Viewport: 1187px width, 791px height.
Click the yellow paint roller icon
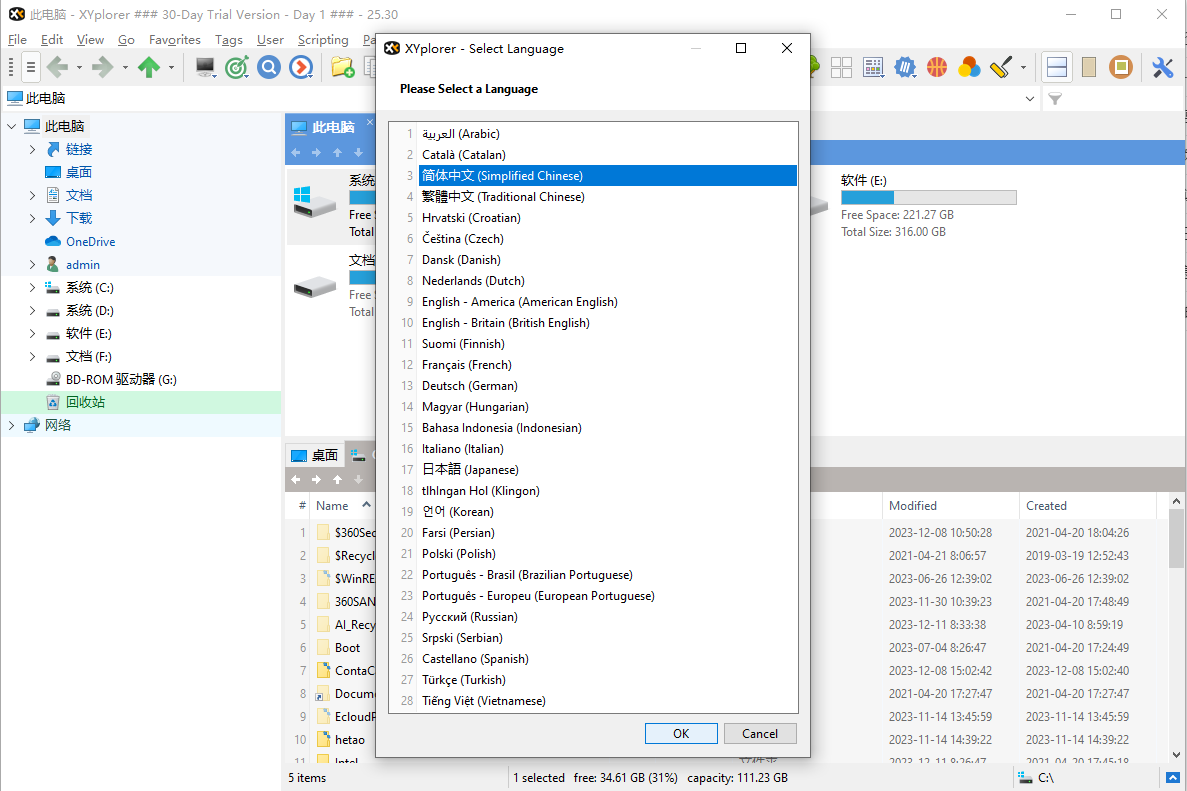tap(1001, 67)
